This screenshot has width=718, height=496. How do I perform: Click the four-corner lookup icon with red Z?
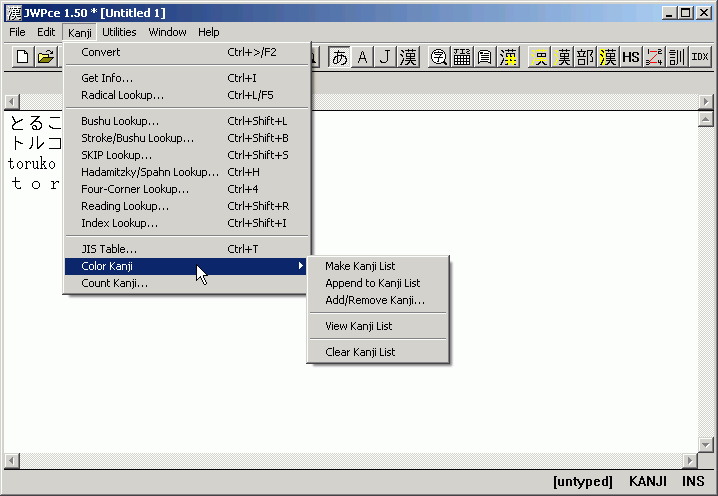[654, 57]
